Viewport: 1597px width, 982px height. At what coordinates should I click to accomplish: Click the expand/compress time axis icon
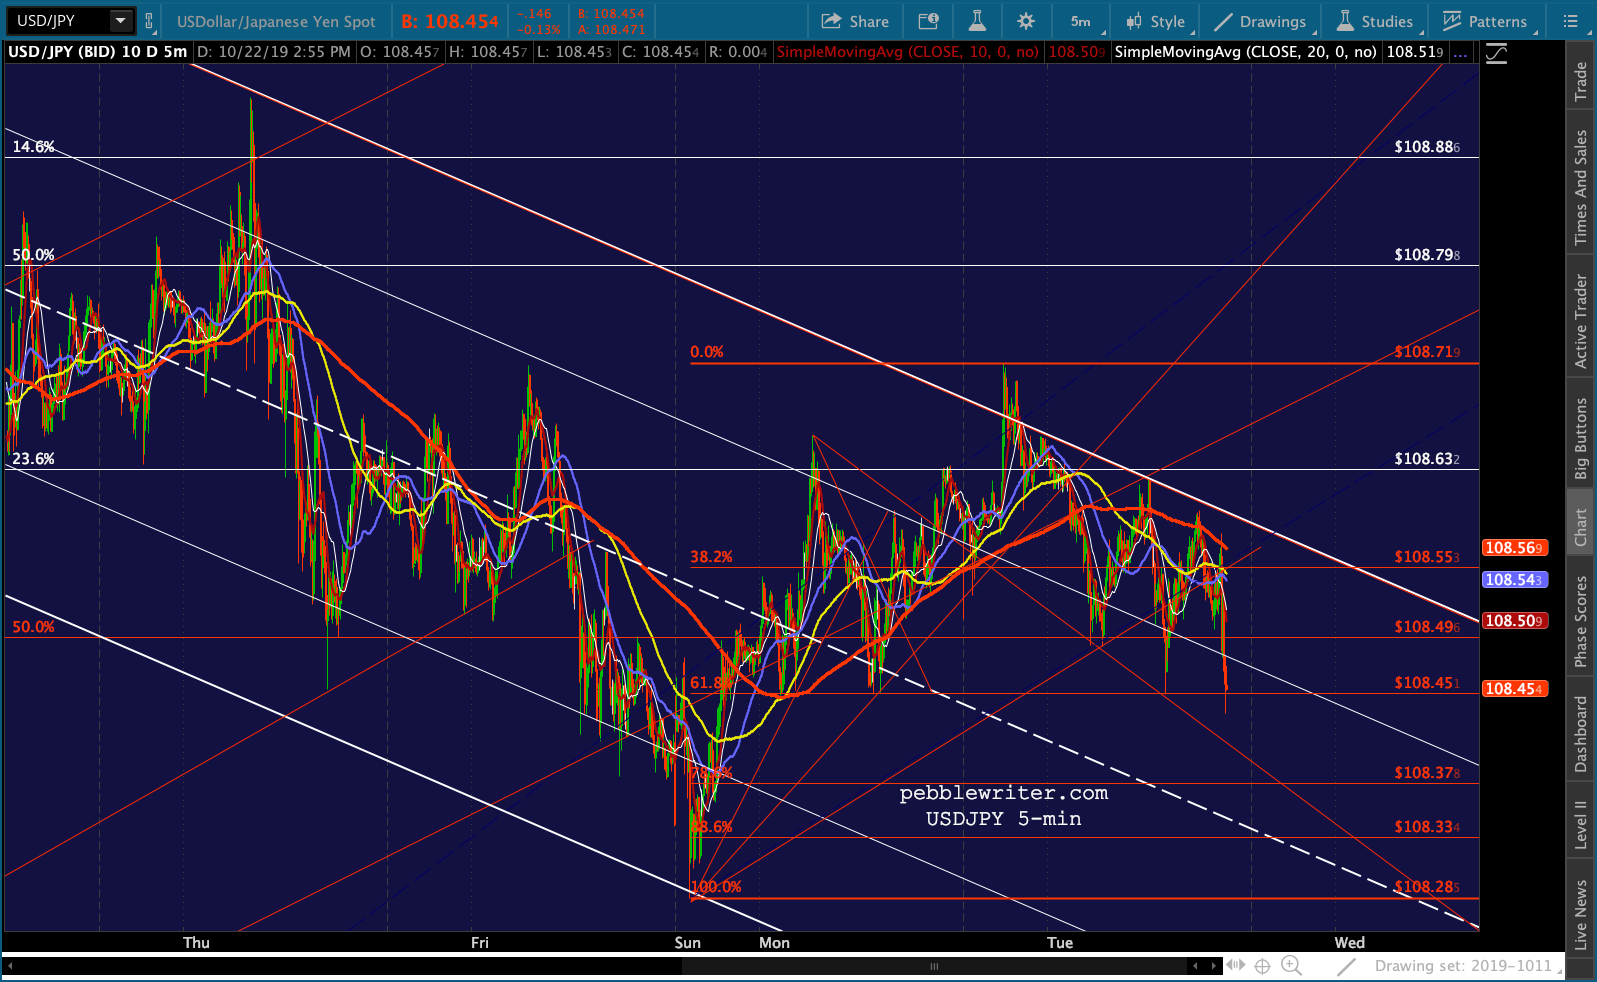(1236, 966)
